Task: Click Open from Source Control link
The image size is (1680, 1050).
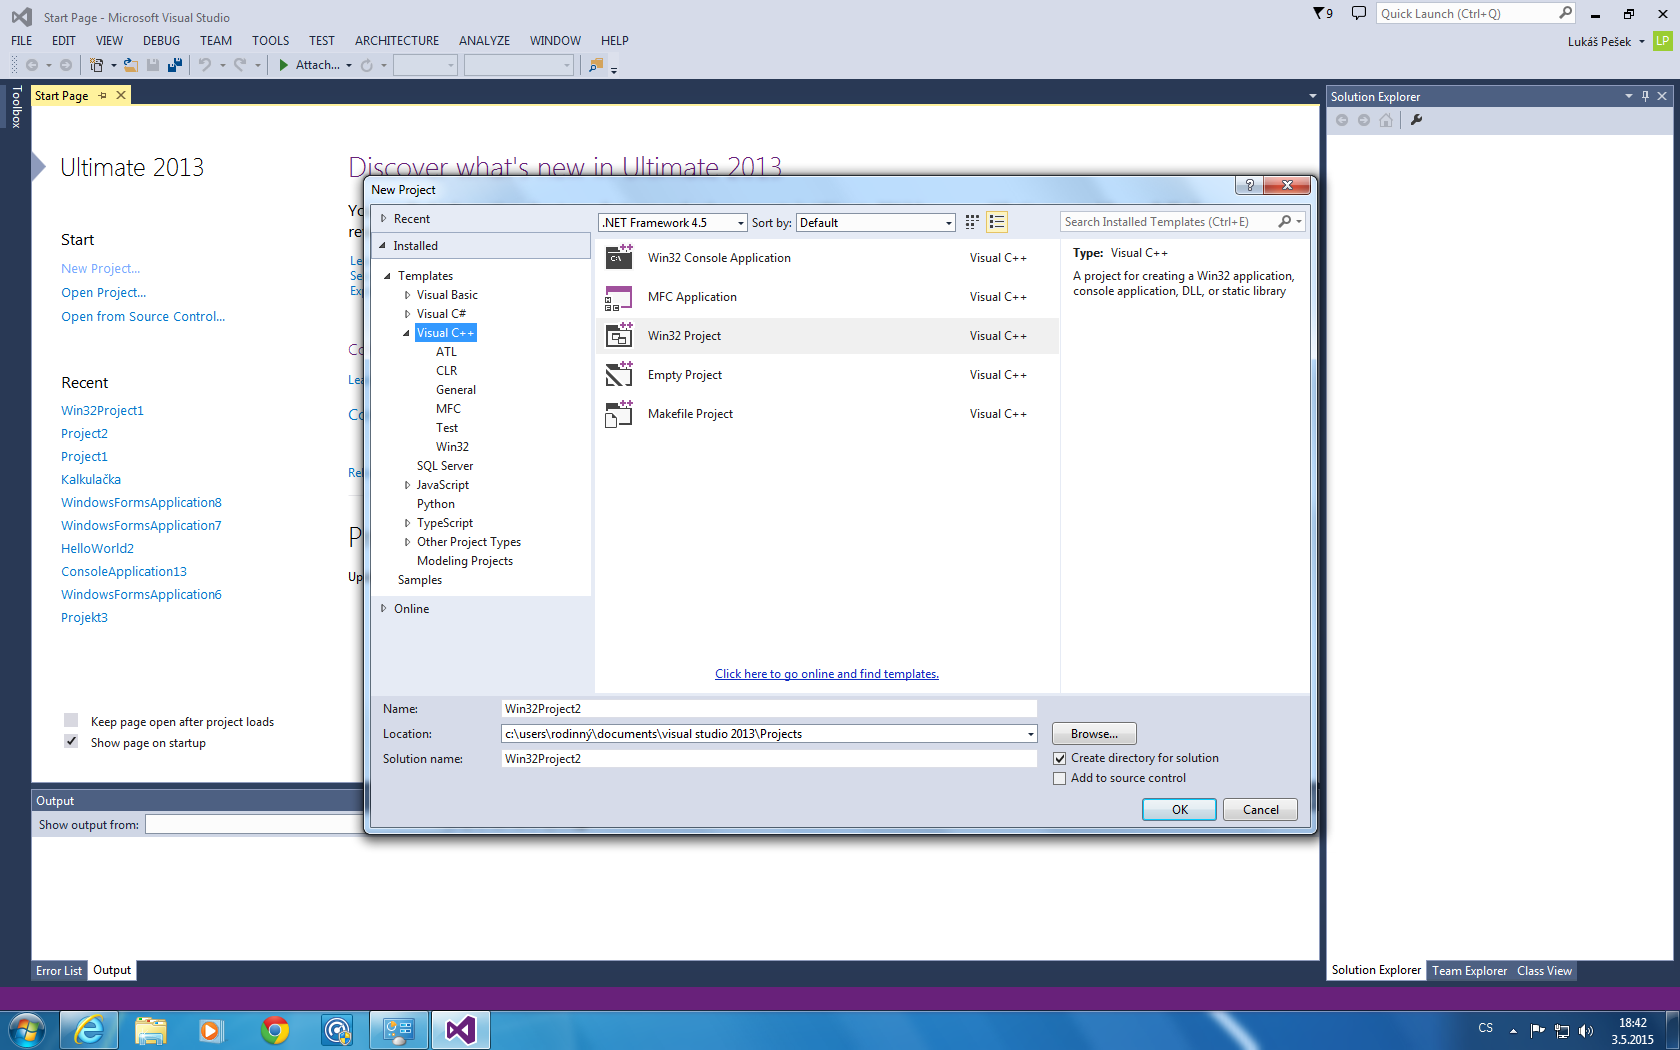Action: 143,317
